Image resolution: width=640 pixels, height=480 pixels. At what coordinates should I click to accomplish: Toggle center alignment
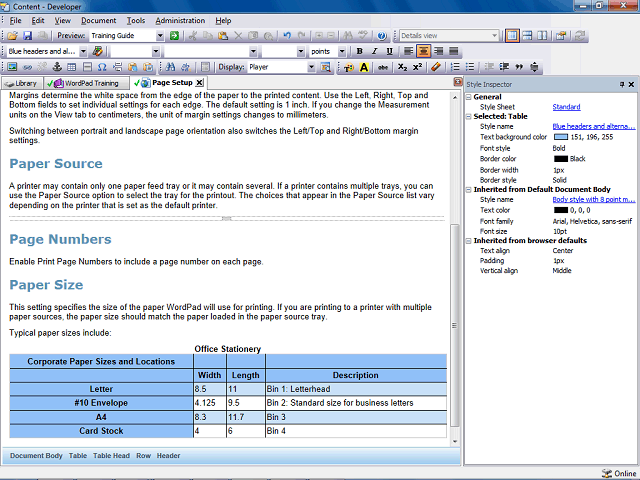(424, 51)
